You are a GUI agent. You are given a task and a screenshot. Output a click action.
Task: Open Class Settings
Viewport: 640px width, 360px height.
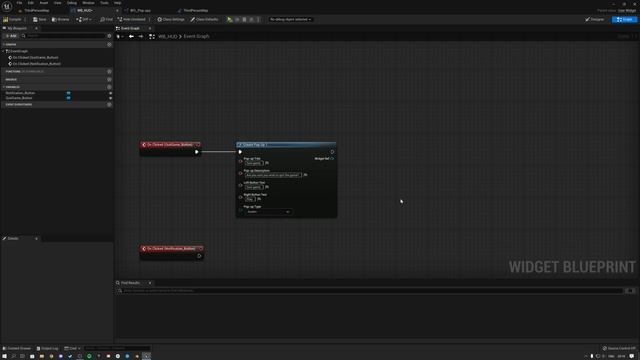(171, 19)
